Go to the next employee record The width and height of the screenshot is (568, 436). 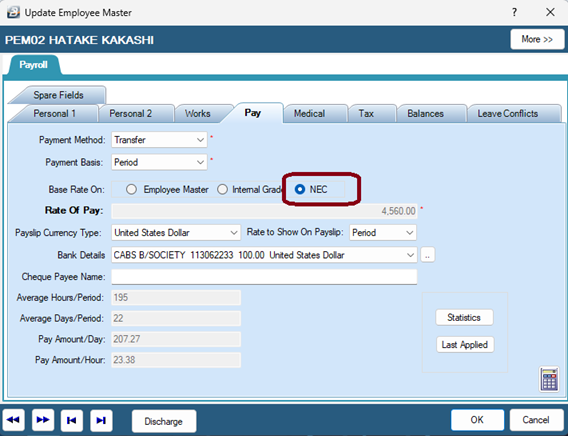pos(43,420)
